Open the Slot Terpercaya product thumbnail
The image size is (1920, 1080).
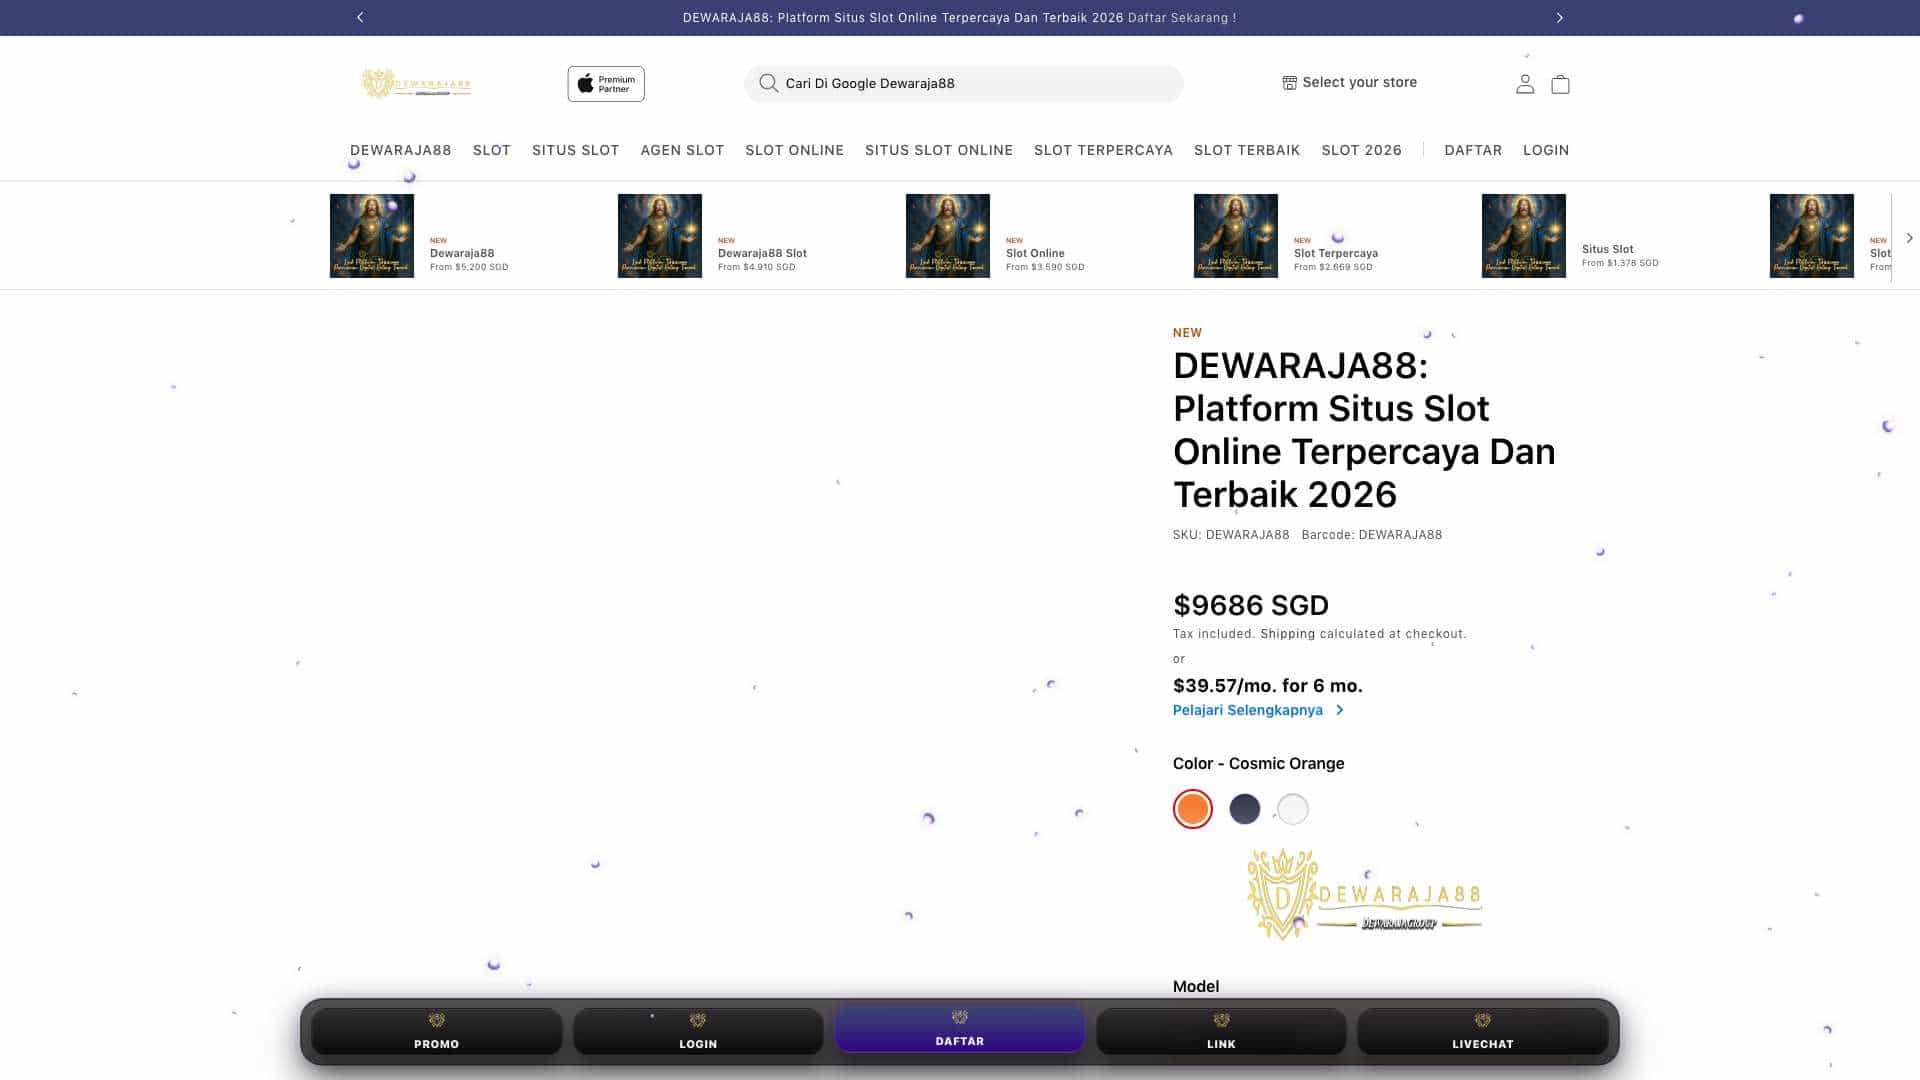click(x=1236, y=236)
